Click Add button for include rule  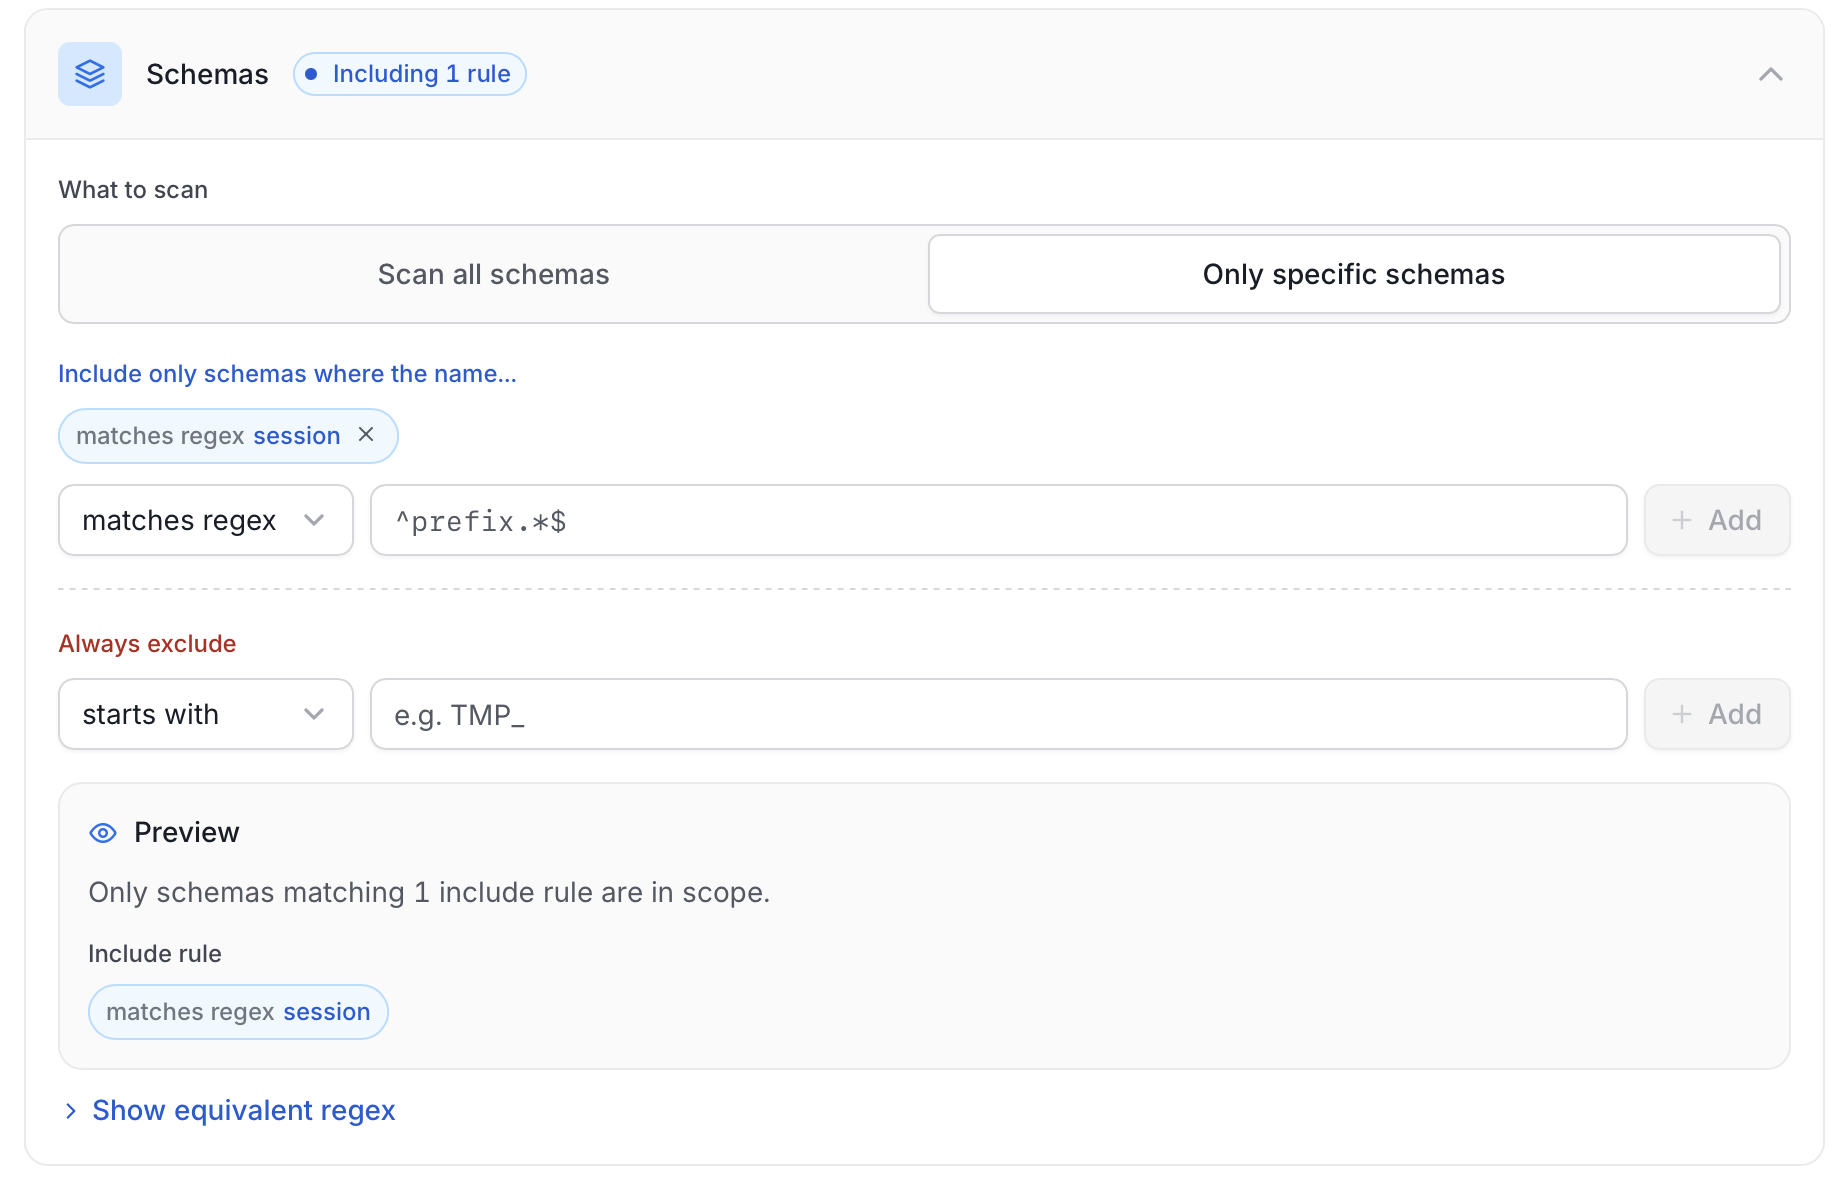point(1717,520)
